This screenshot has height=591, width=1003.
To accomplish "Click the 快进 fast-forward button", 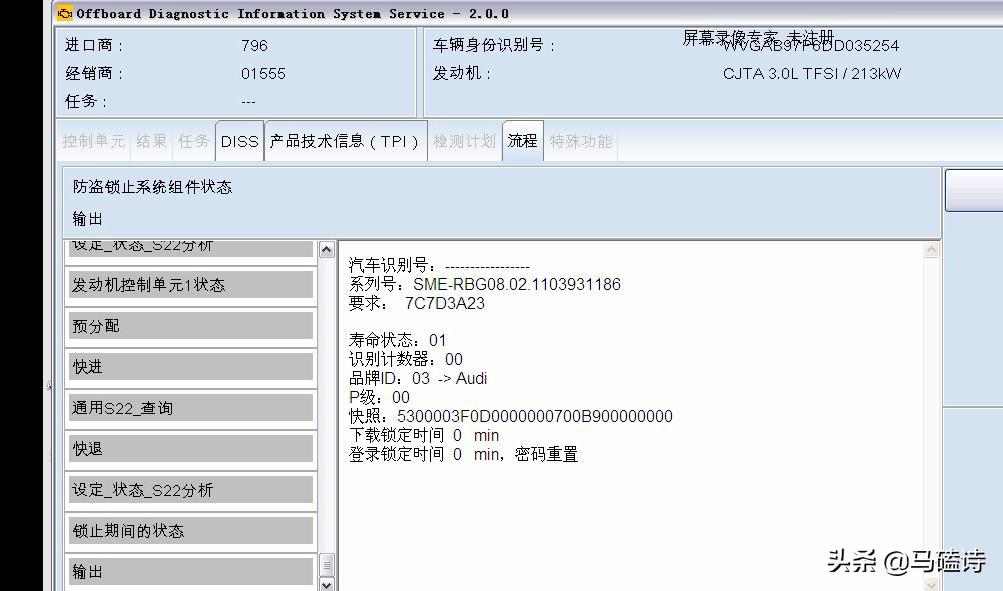I will tap(190, 367).
